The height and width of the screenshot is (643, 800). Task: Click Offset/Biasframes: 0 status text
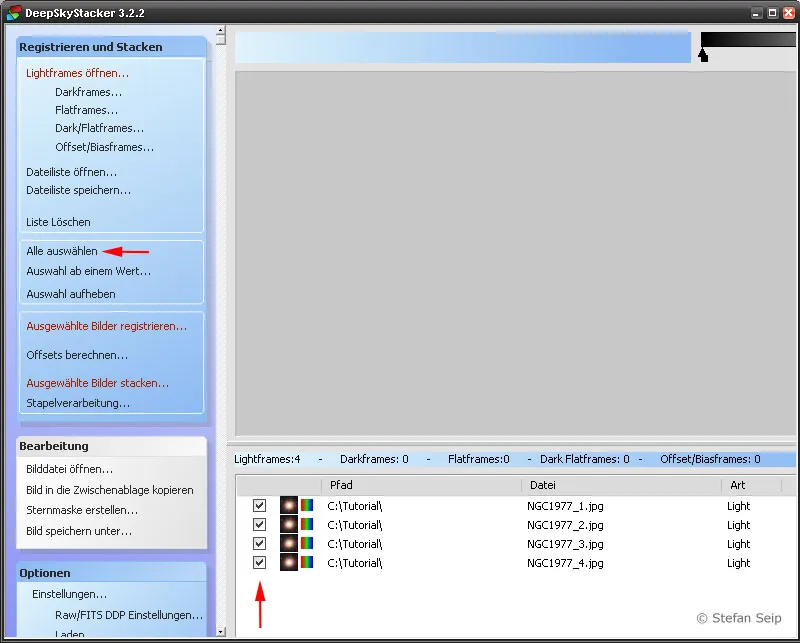[x=710, y=459]
